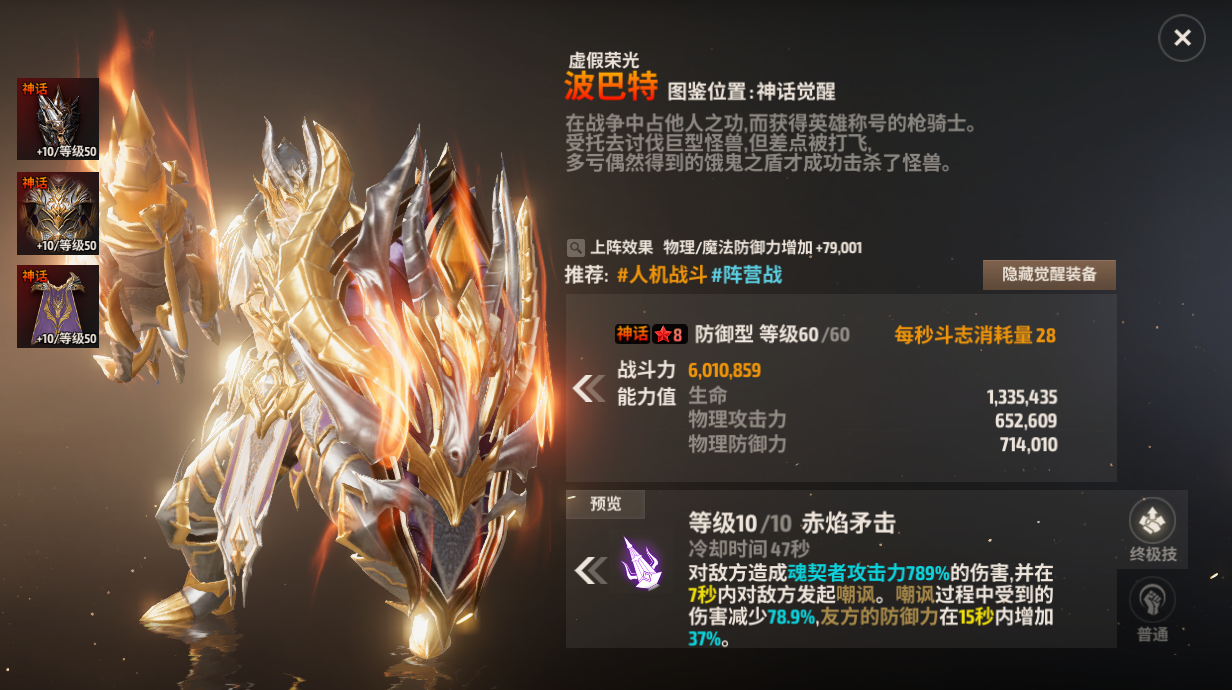The image size is (1232, 690).
Task: Click the 波巴特 character name title
Action: coord(611,87)
